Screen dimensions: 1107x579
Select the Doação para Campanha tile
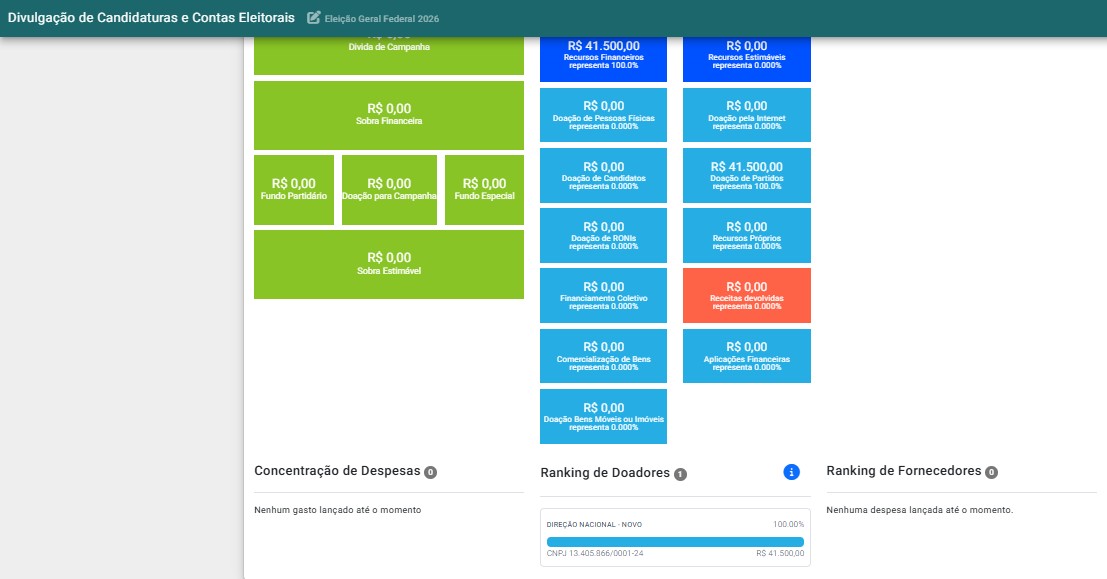(389, 190)
